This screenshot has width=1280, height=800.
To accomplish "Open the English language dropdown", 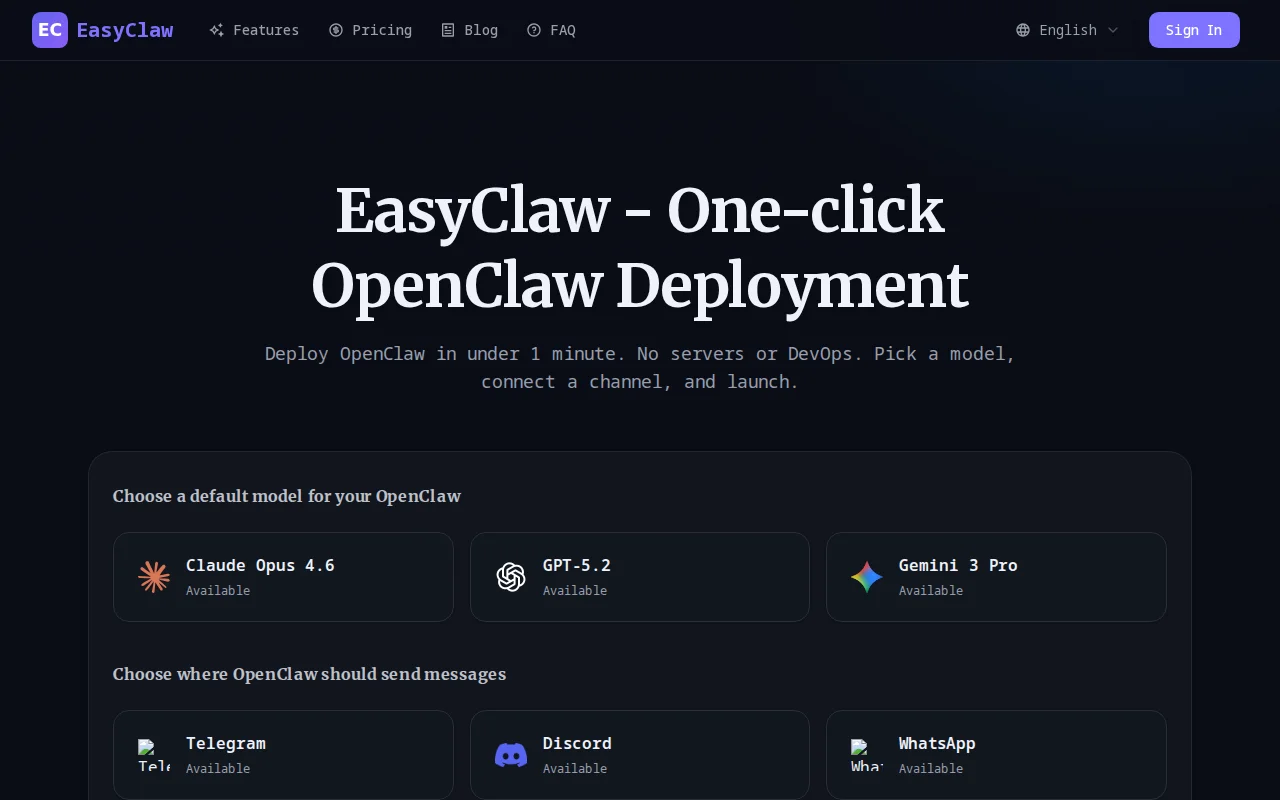I will (x=1067, y=30).
